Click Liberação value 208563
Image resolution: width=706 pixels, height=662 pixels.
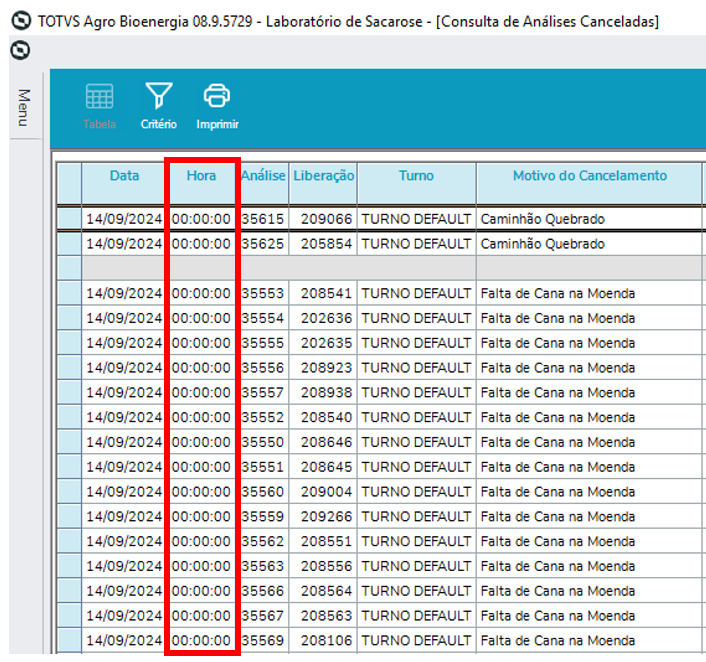(x=326, y=616)
